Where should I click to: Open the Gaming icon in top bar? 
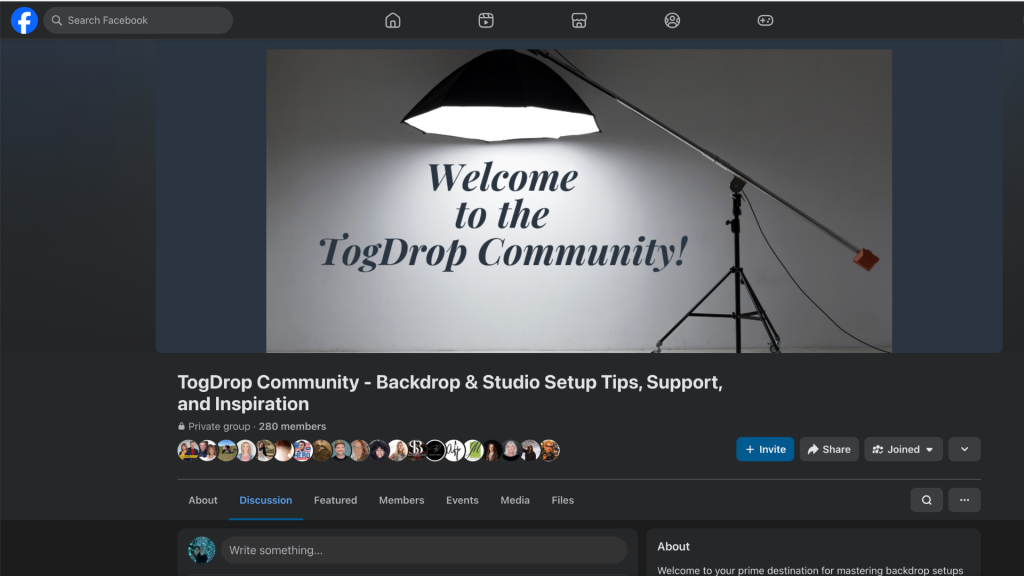(765, 20)
